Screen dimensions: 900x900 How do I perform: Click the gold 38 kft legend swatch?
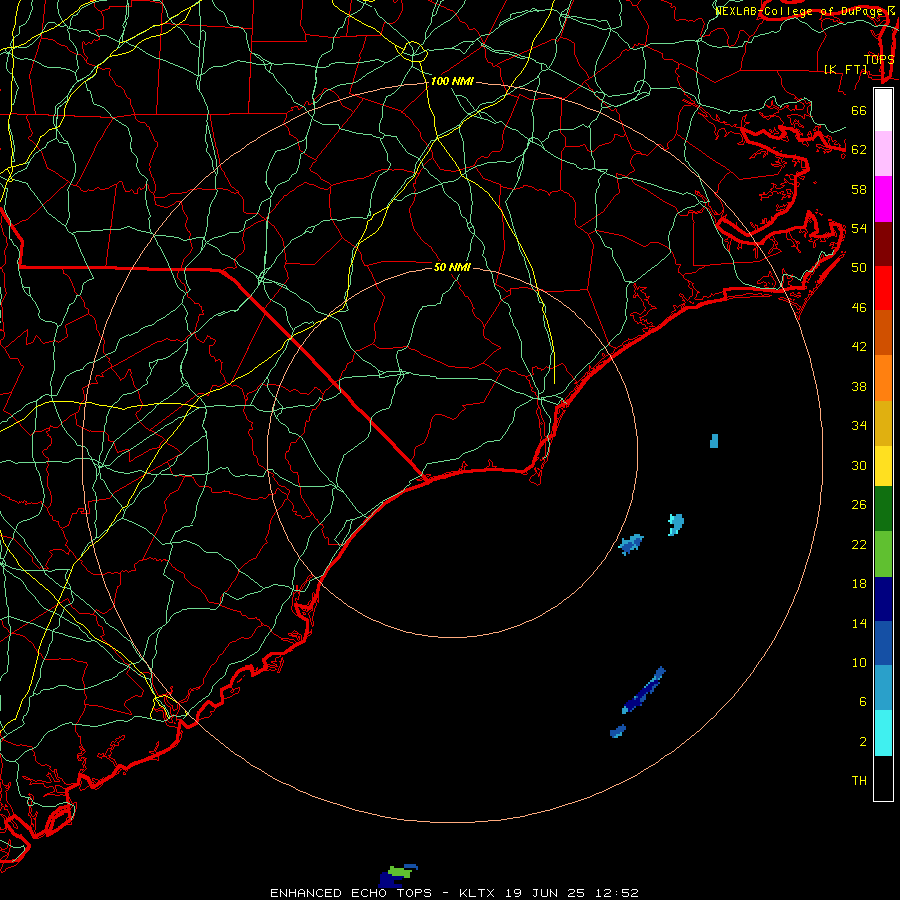(883, 423)
